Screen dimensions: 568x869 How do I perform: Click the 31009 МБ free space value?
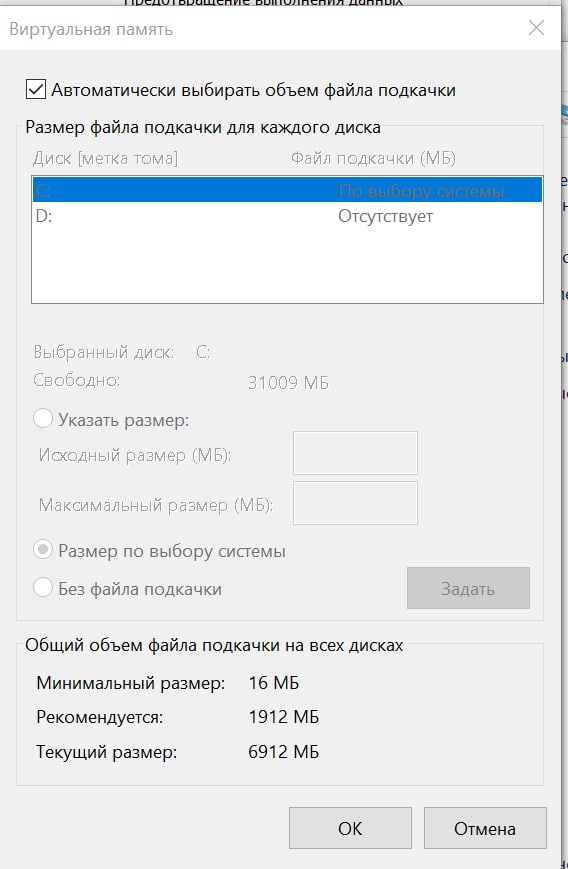point(288,382)
